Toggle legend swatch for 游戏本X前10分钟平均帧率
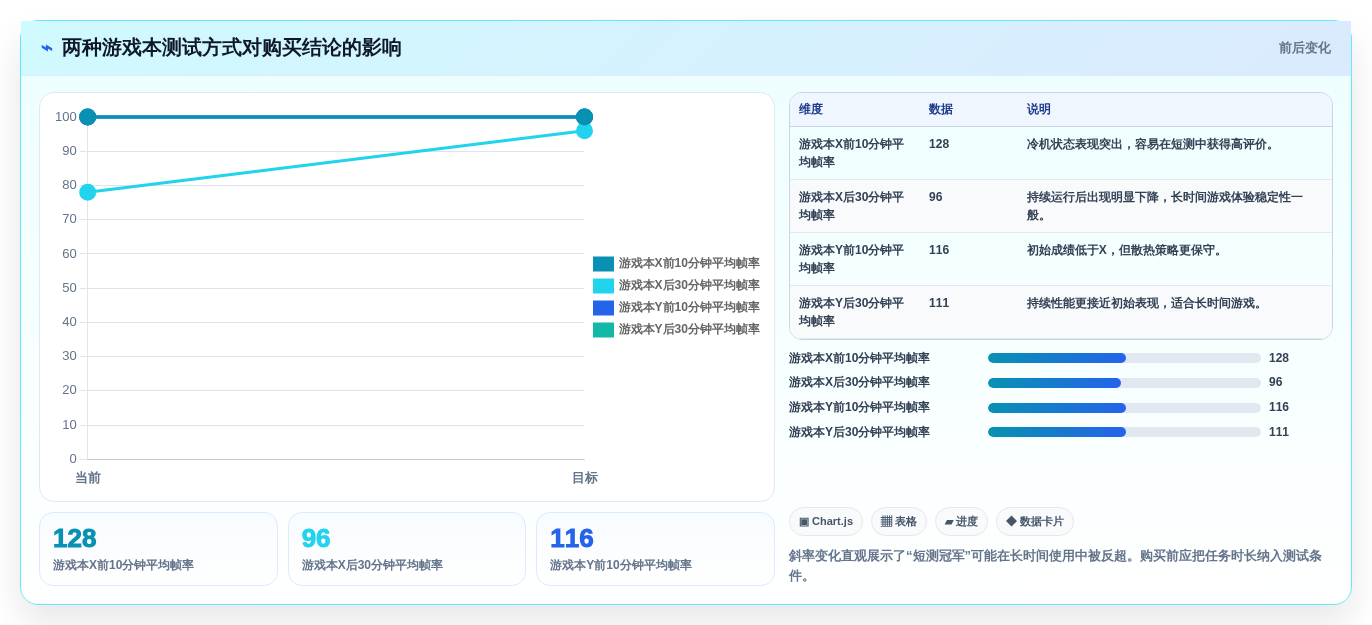This screenshot has height=625, width=1372. pyautogui.click(x=603, y=264)
